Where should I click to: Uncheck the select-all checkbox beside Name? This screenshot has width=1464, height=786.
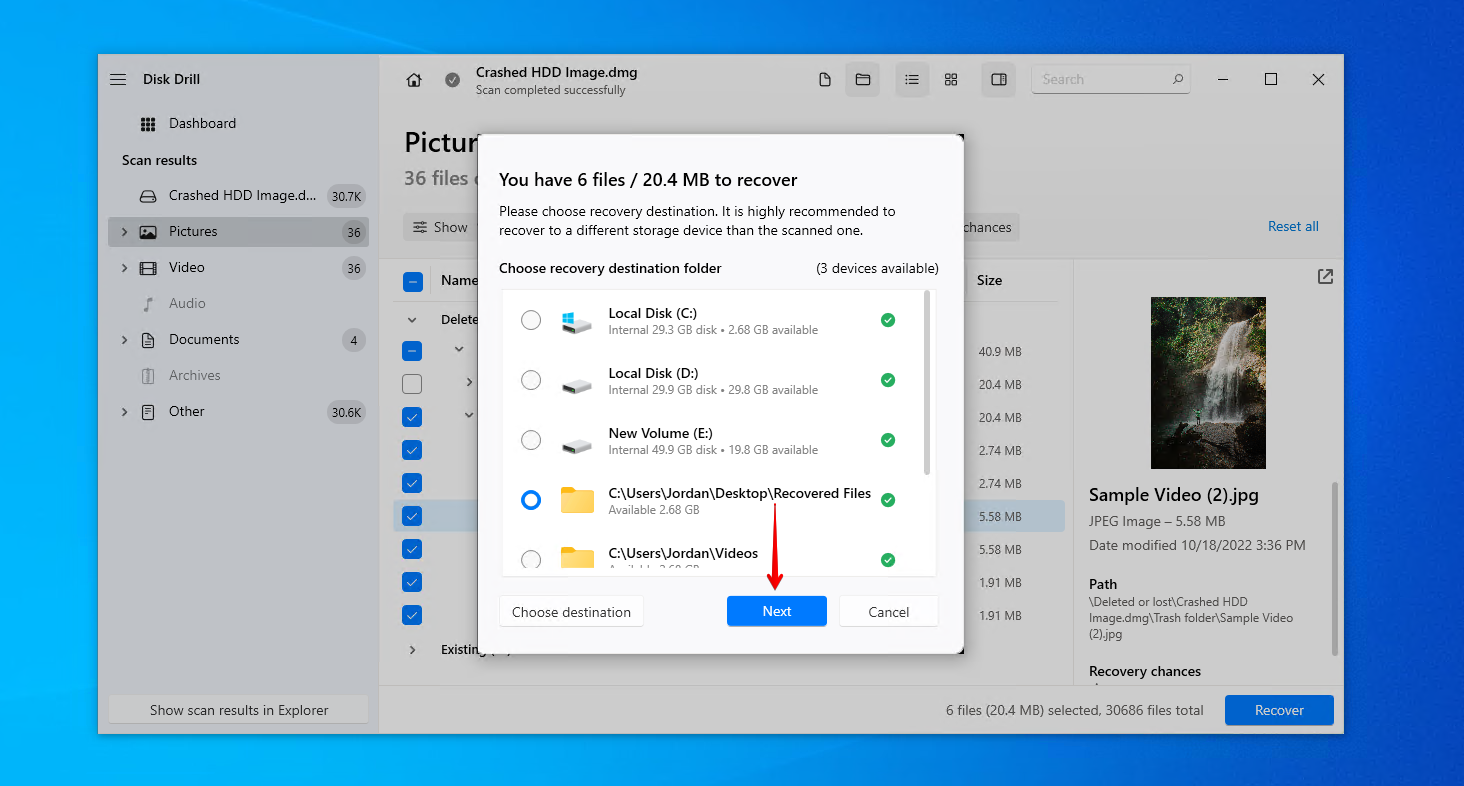point(412,281)
